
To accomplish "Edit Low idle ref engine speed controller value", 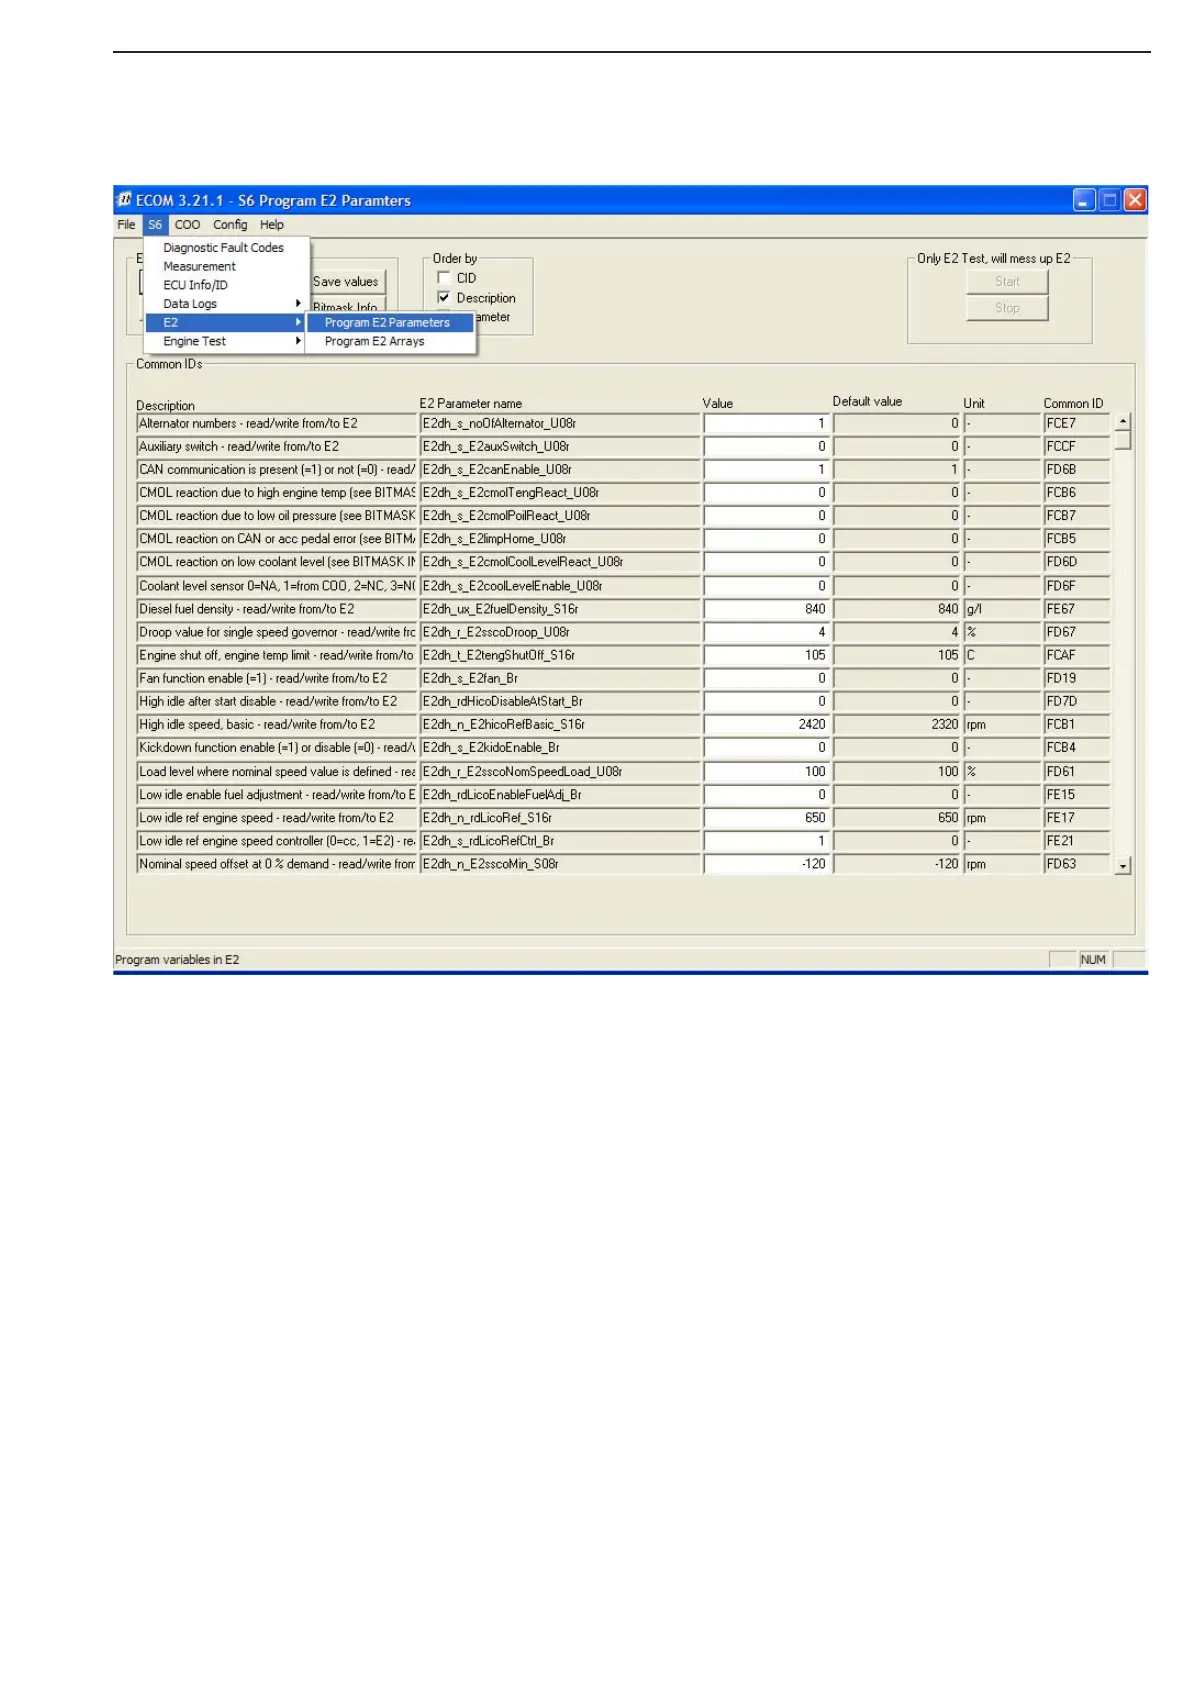I will pos(767,841).
